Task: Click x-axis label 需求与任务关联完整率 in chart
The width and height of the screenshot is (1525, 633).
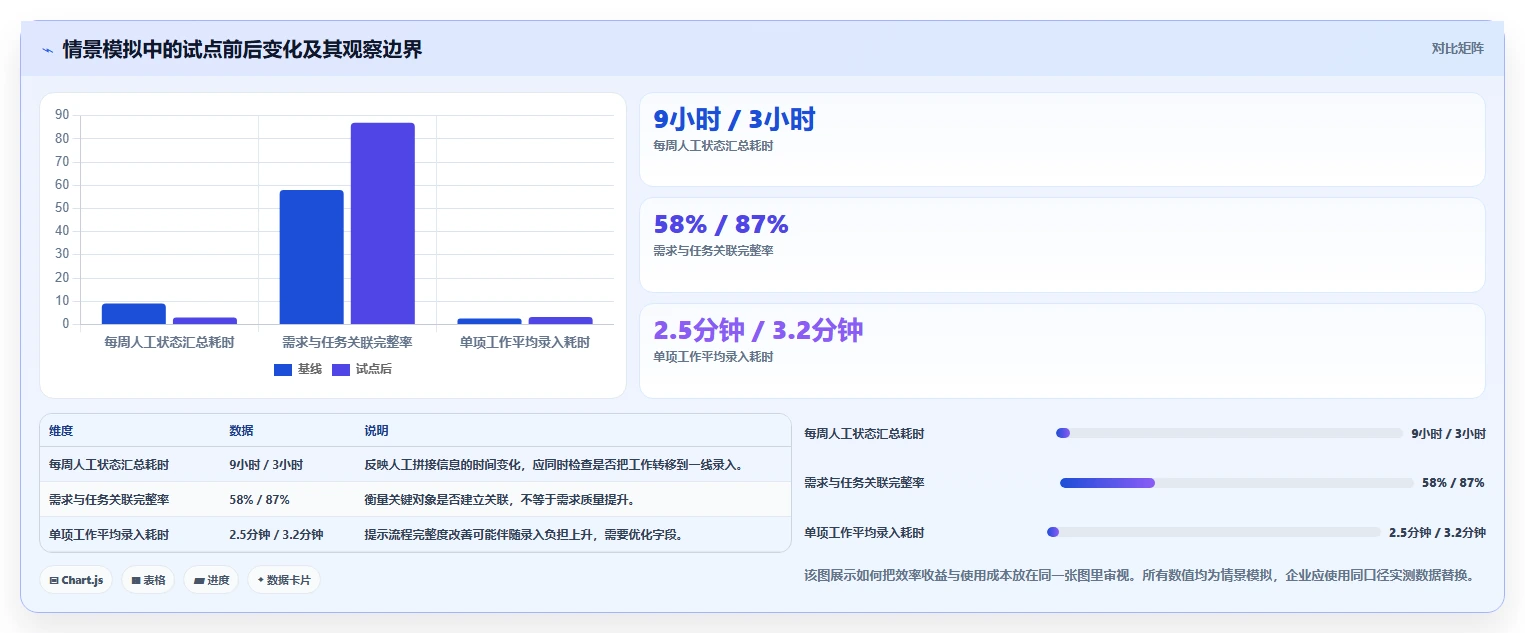Action: click(x=347, y=342)
